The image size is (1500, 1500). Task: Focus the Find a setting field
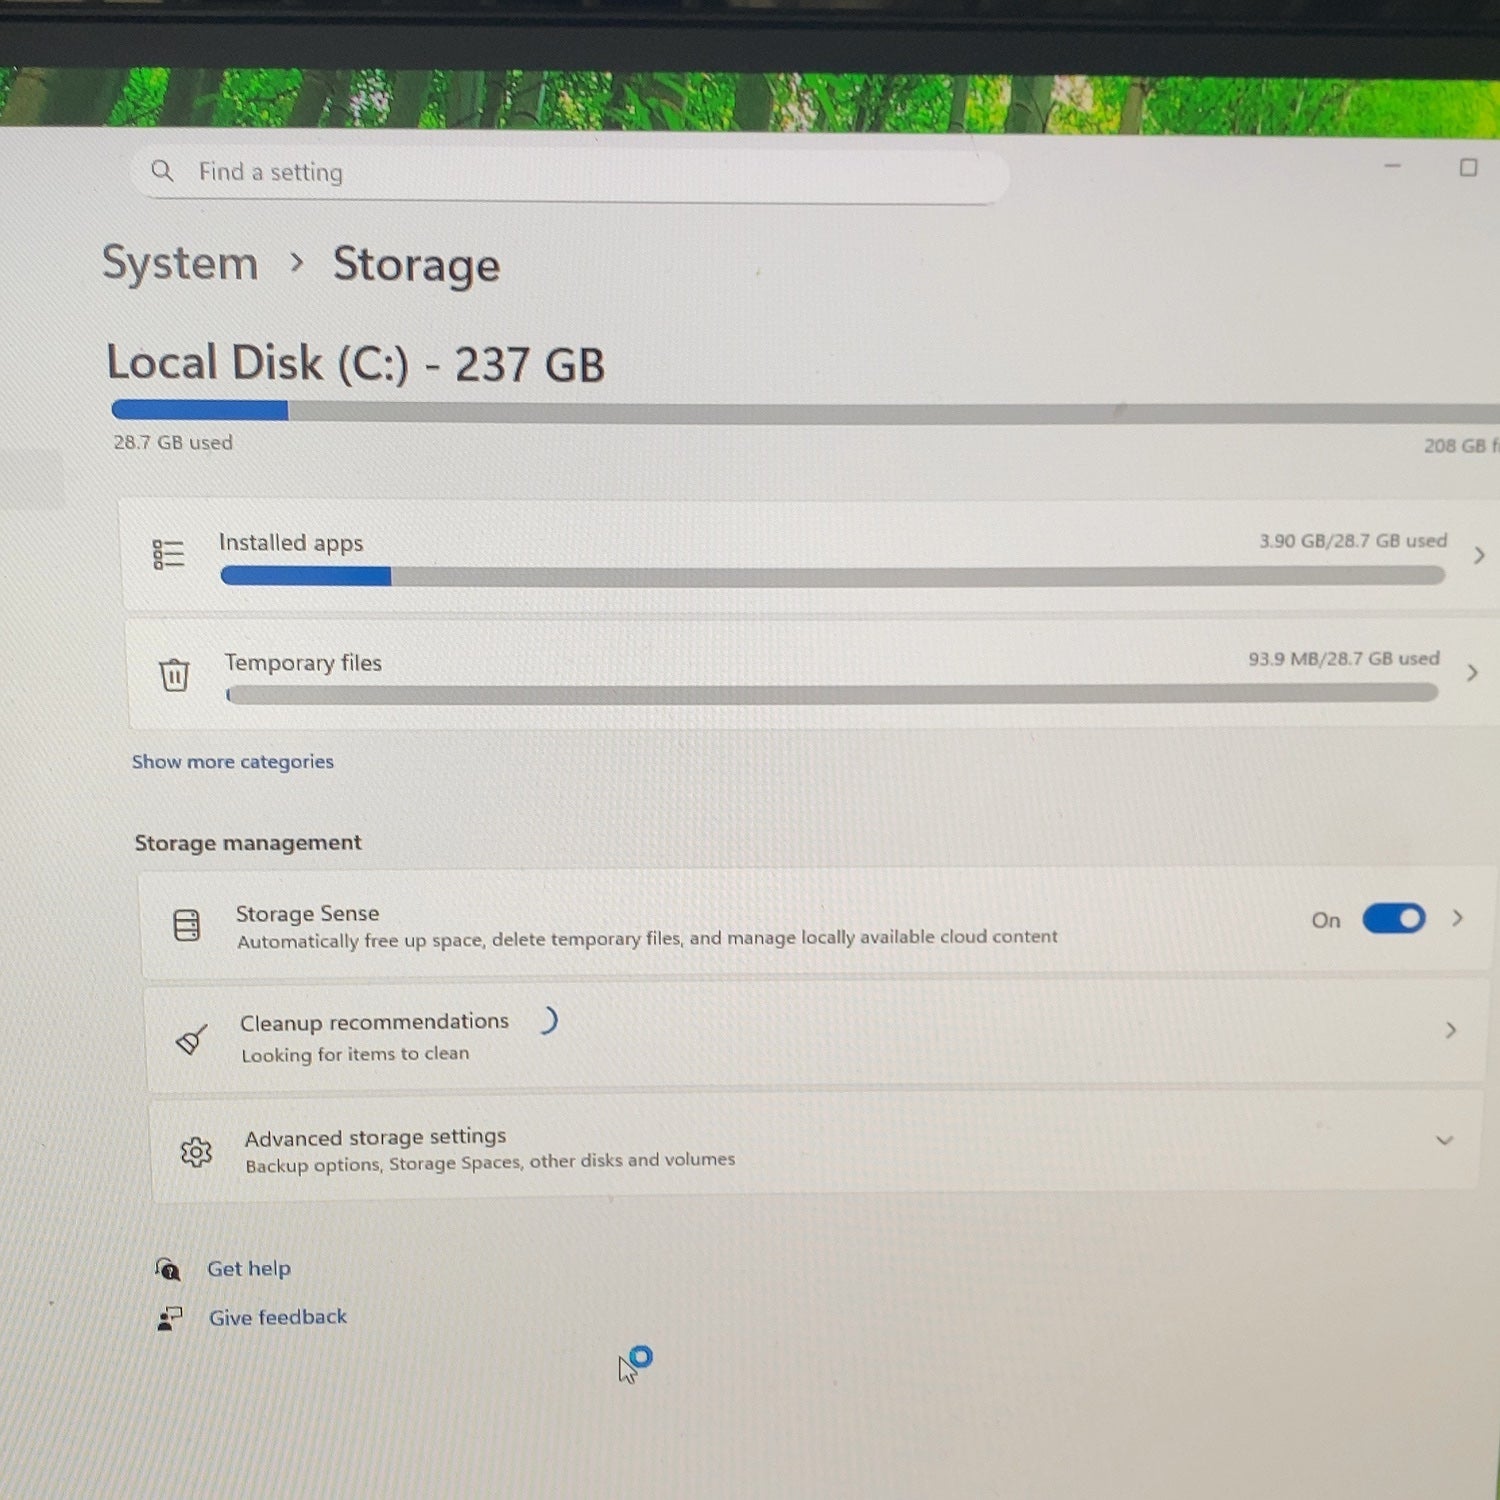pos(570,174)
